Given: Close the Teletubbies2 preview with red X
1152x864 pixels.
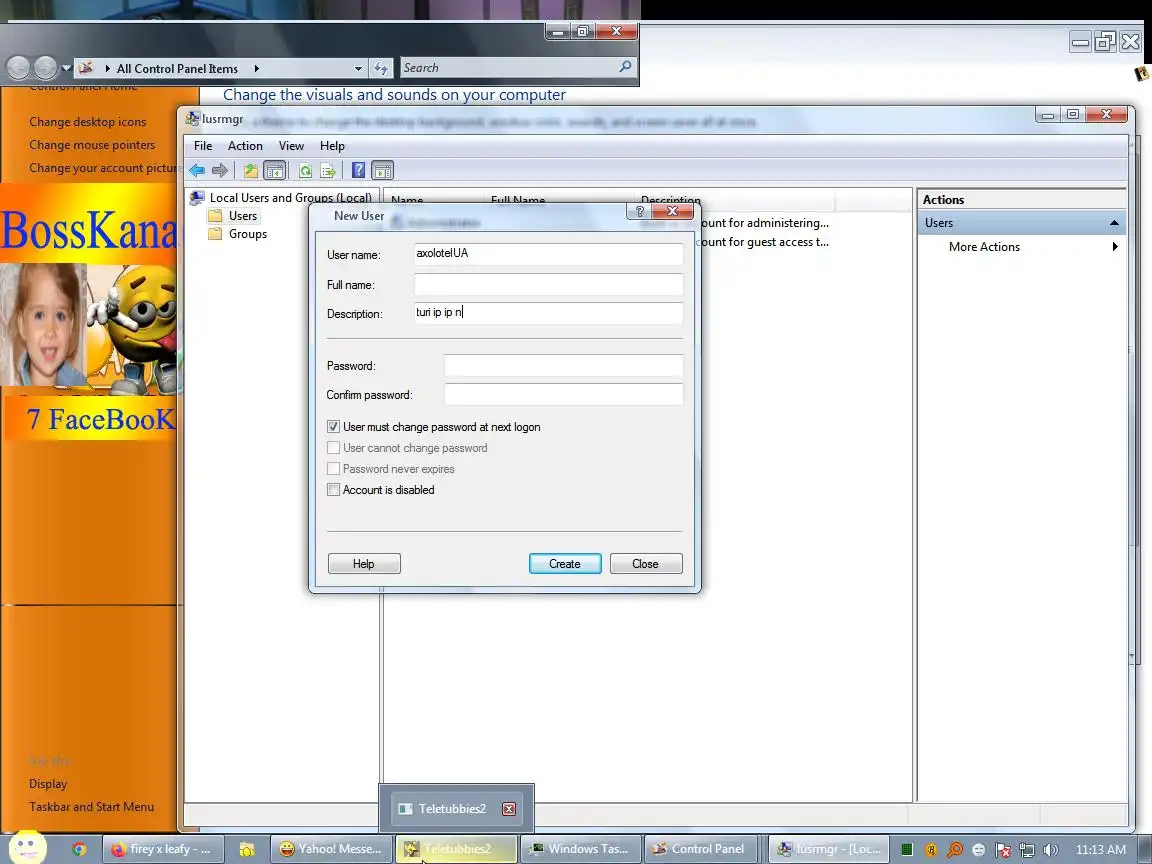Looking at the screenshot, I should 508,809.
